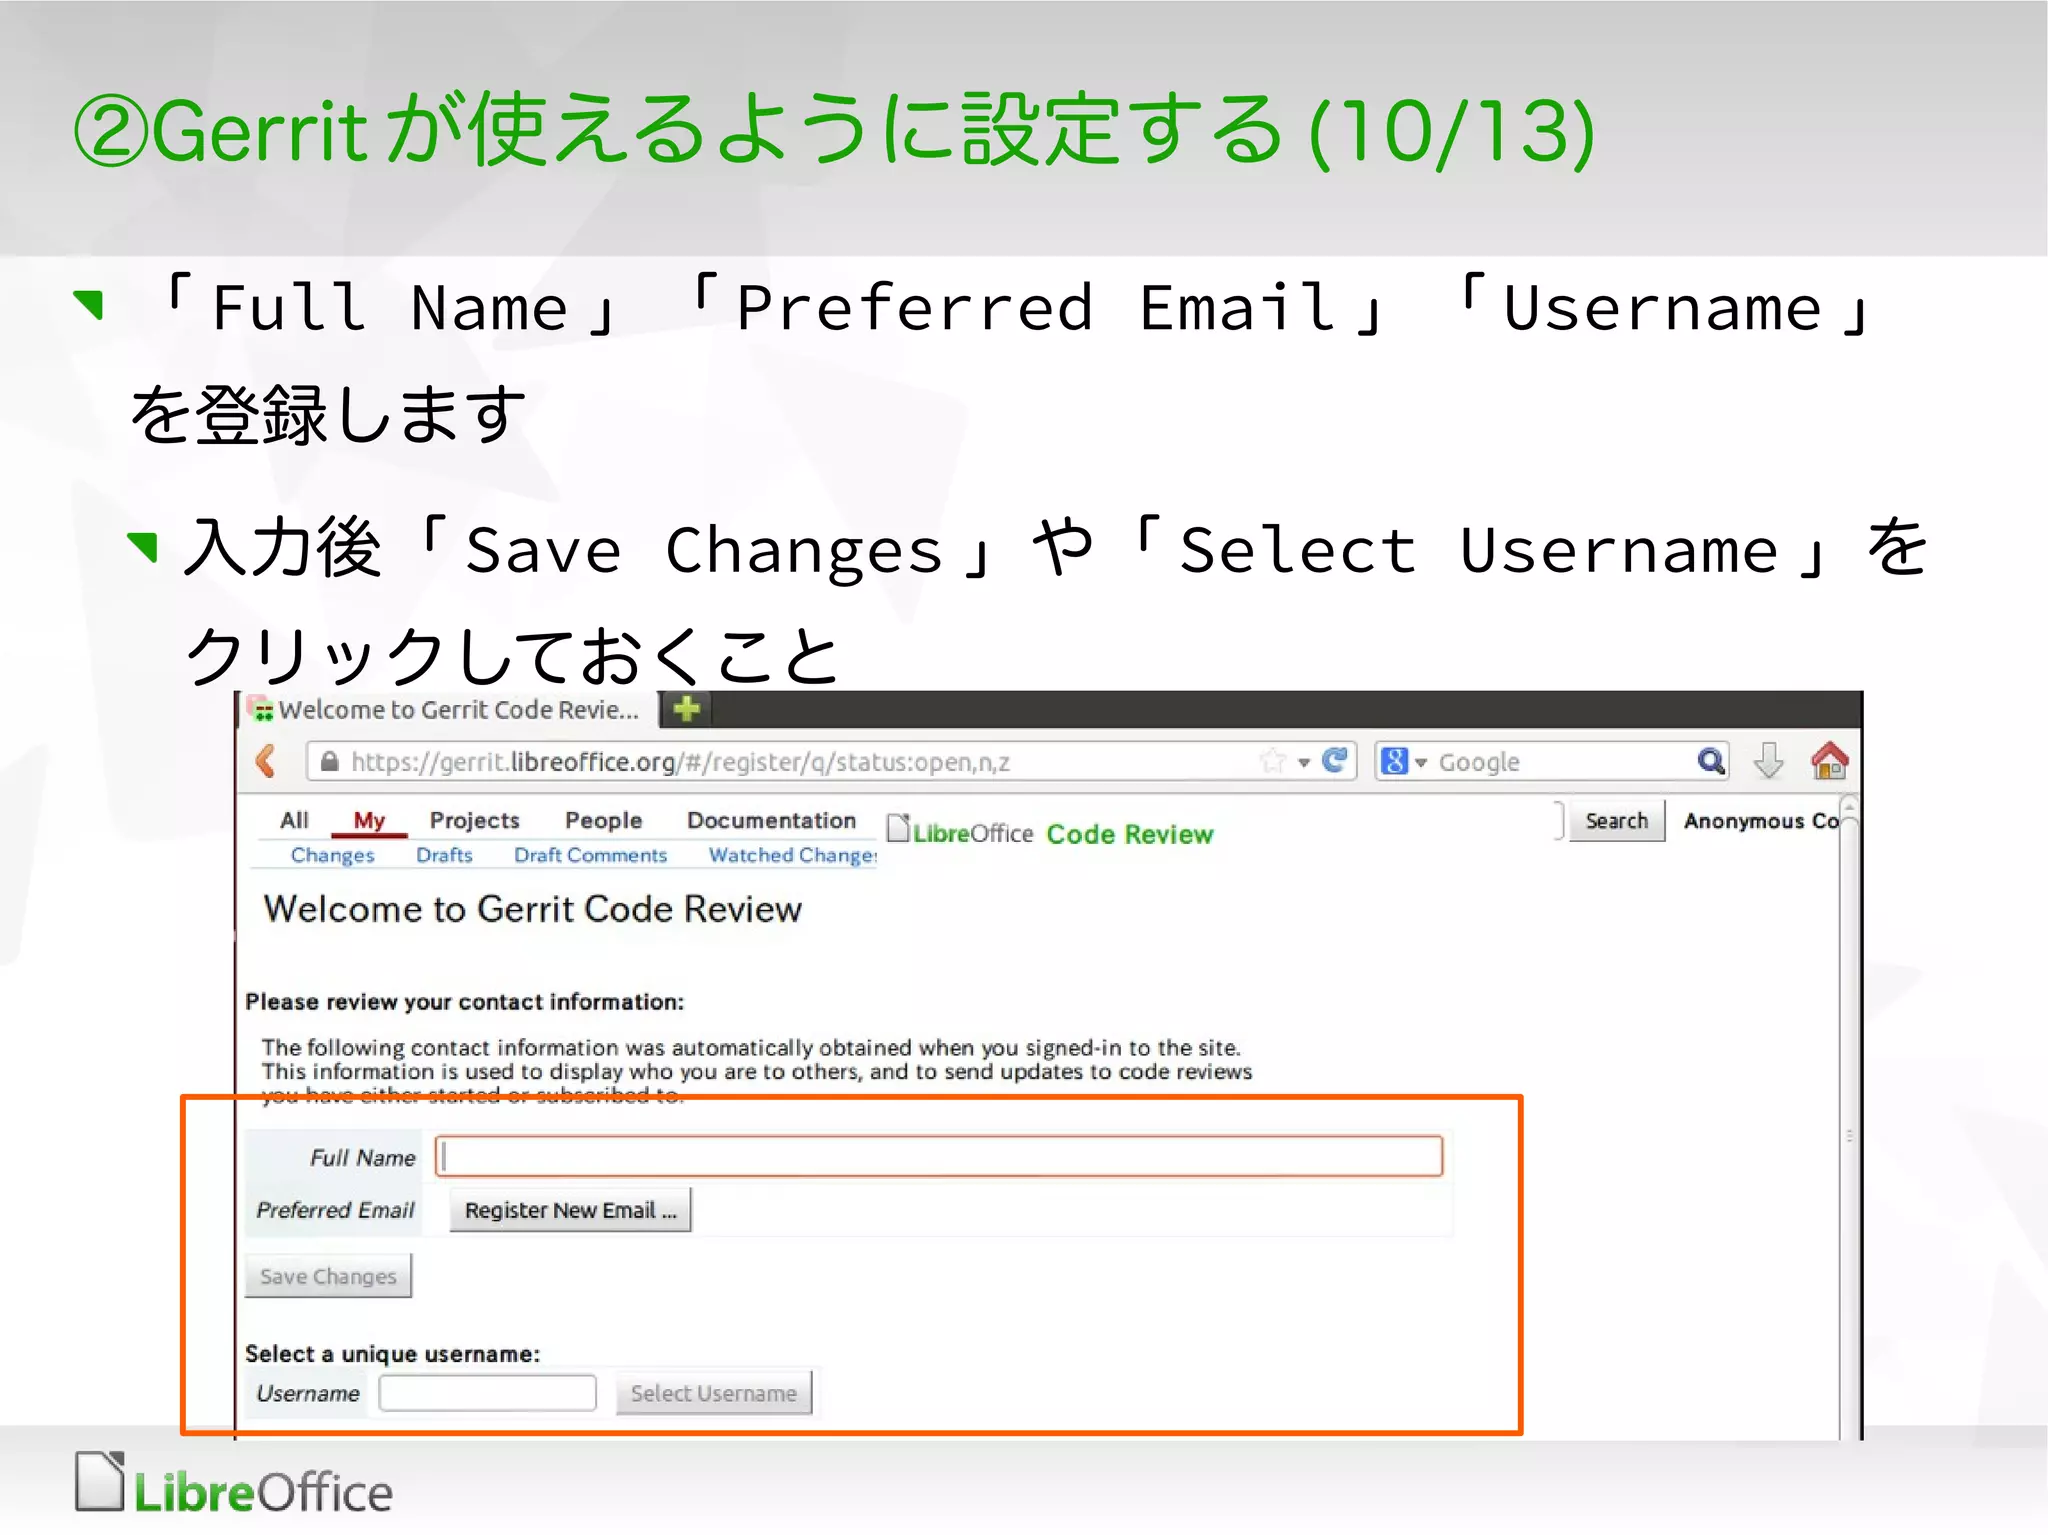Open Draft Comments link
The width and height of the screenshot is (2048, 1535).
coord(590,855)
